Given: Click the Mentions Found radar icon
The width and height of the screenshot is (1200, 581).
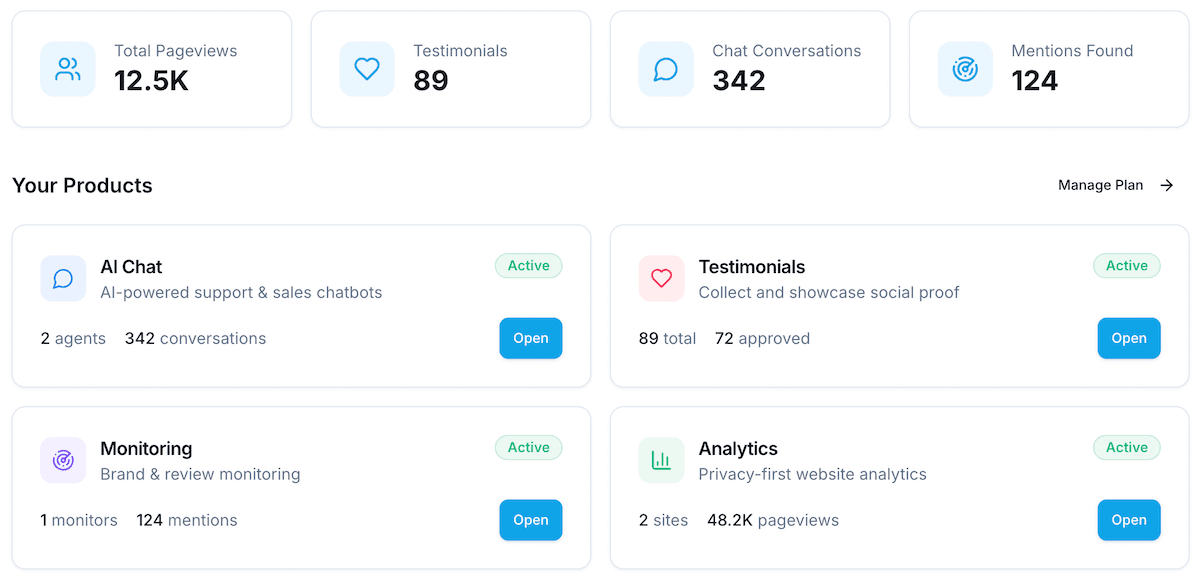Looking at the screenshot, I should (965, 69).
